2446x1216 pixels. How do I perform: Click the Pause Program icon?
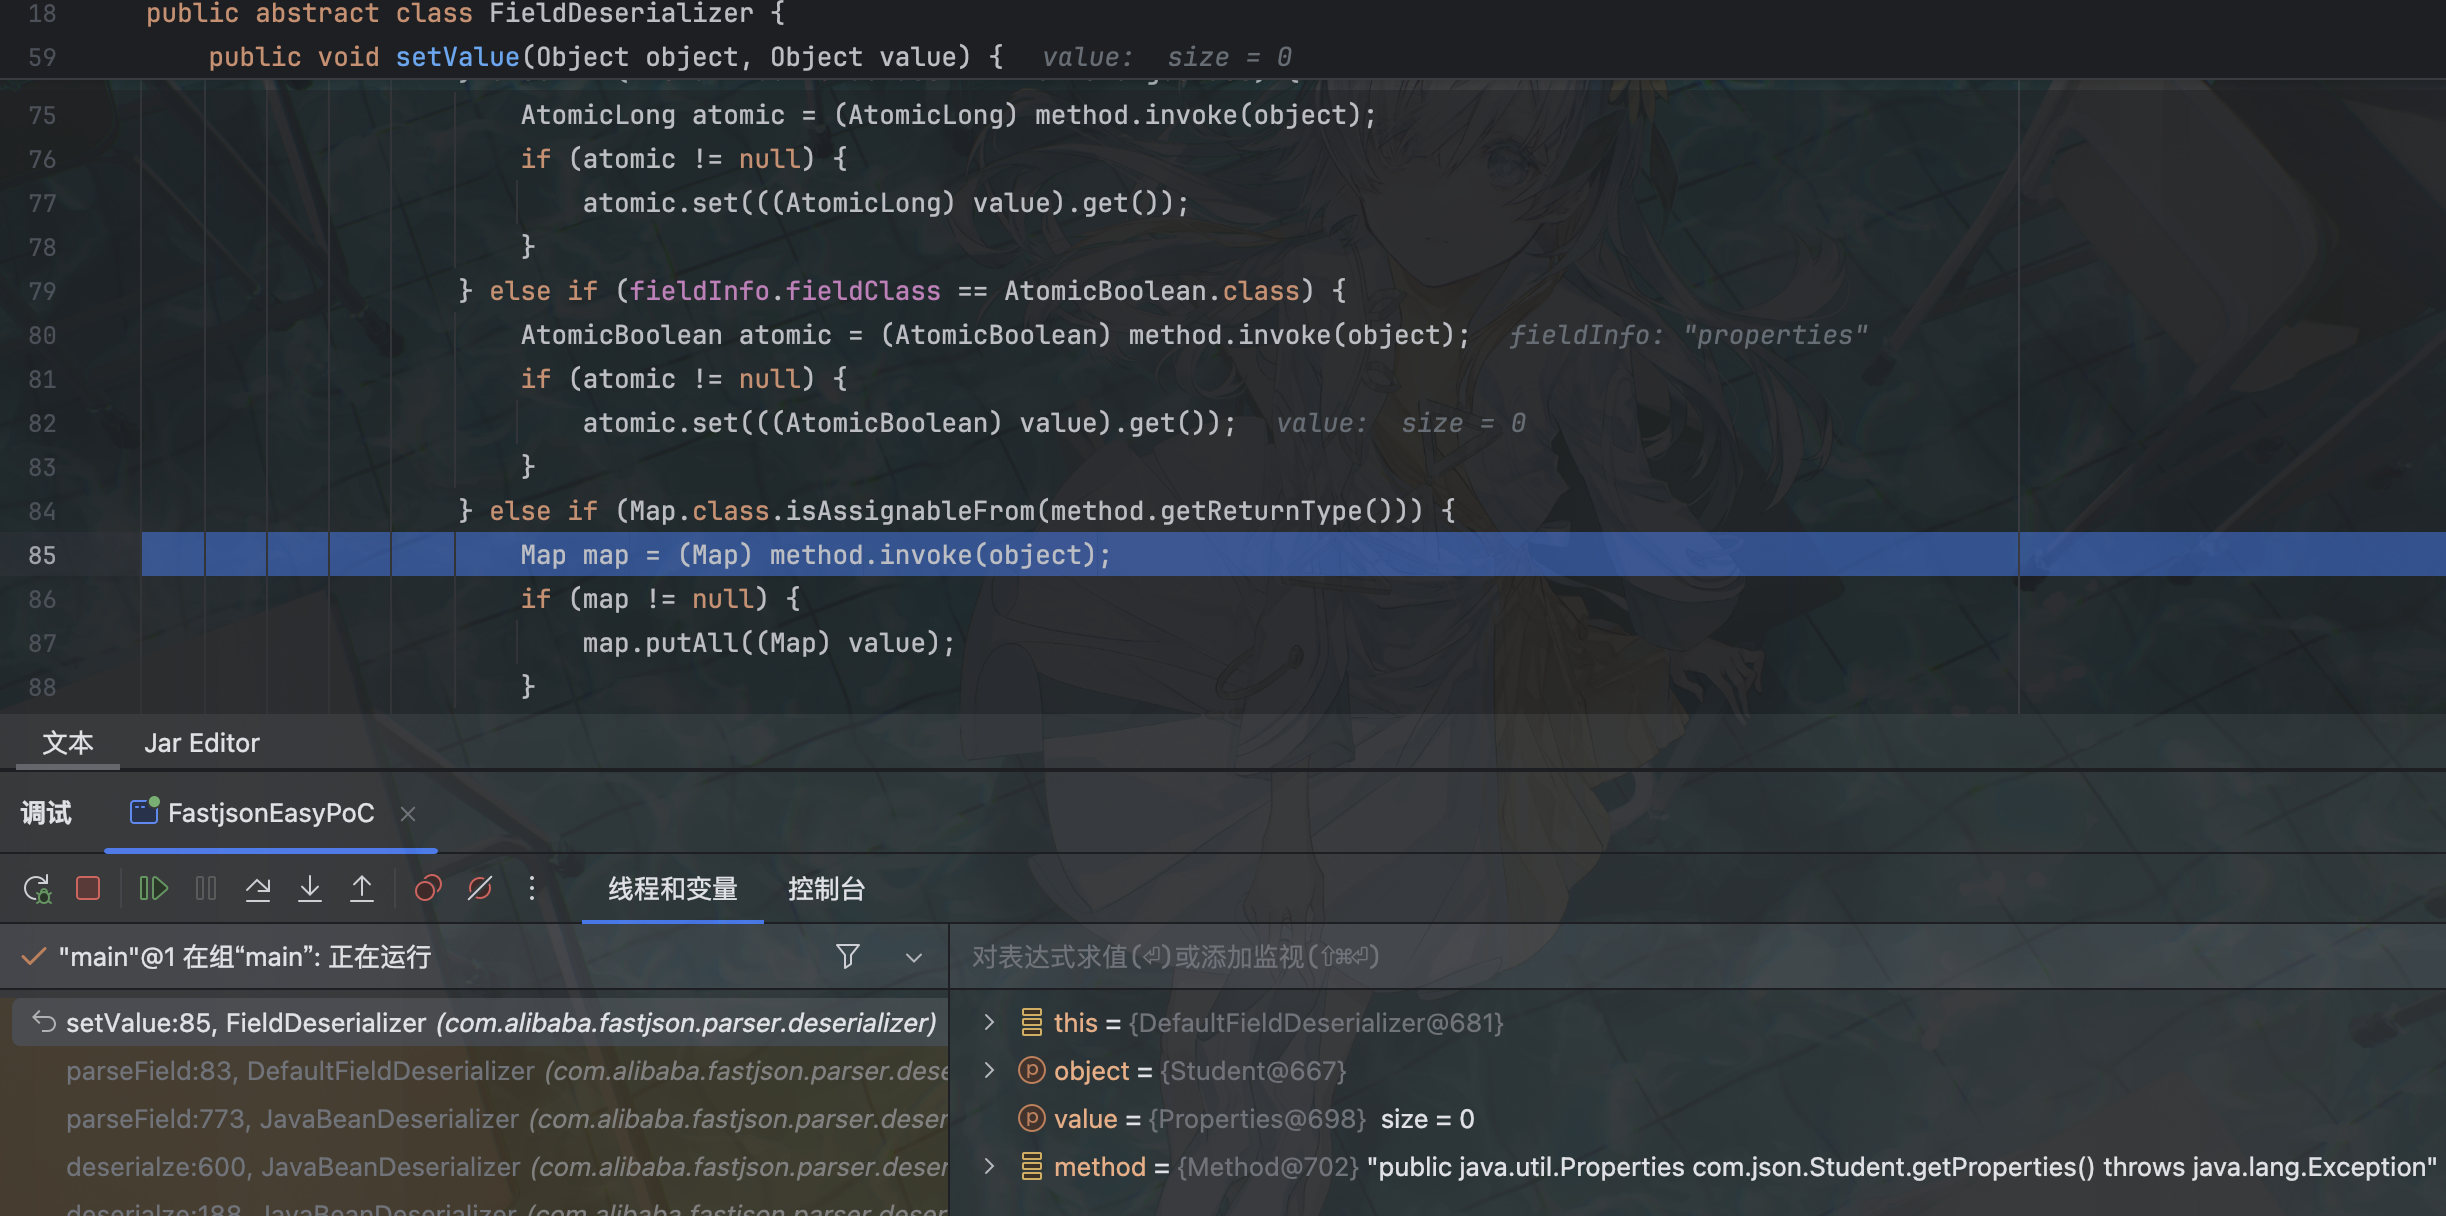[206, 888]
